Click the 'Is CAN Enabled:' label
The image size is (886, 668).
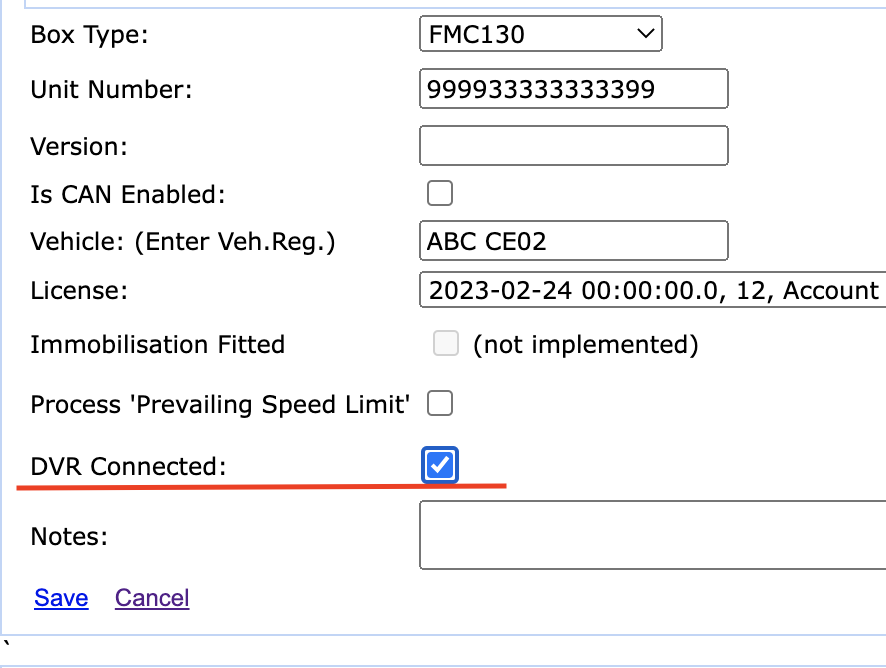(x=128, y=194)
